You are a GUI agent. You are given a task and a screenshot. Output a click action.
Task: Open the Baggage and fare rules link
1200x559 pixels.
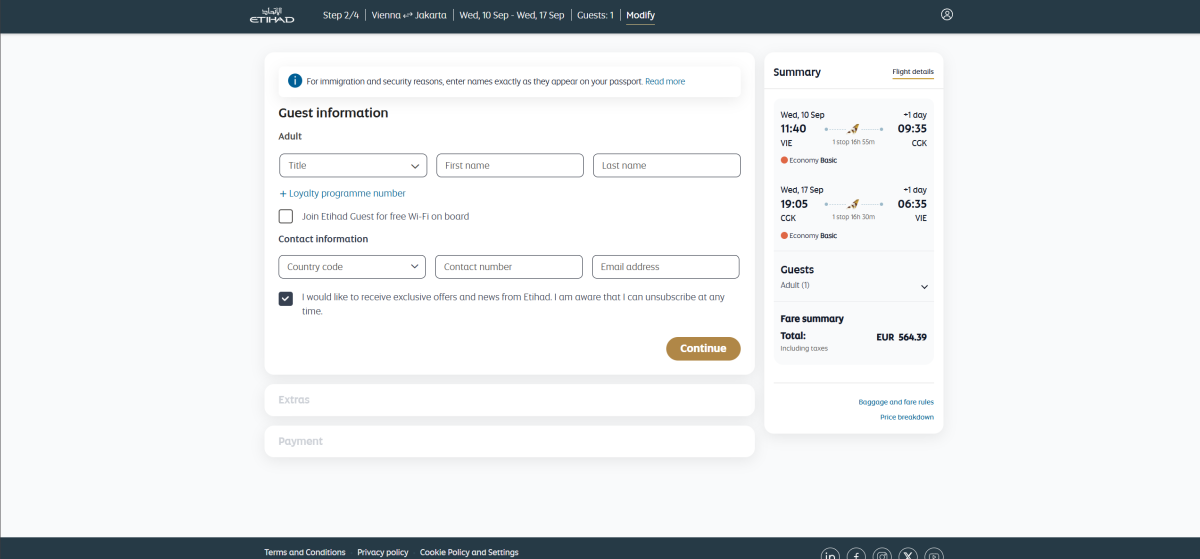[895, 402]
